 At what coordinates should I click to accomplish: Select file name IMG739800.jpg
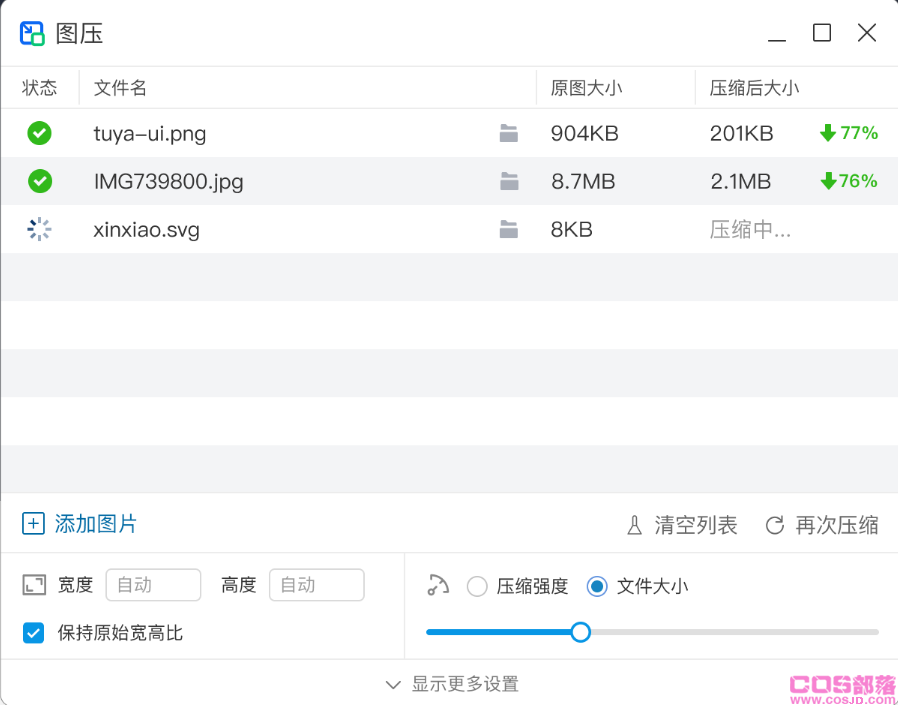(x=168, y=182)
